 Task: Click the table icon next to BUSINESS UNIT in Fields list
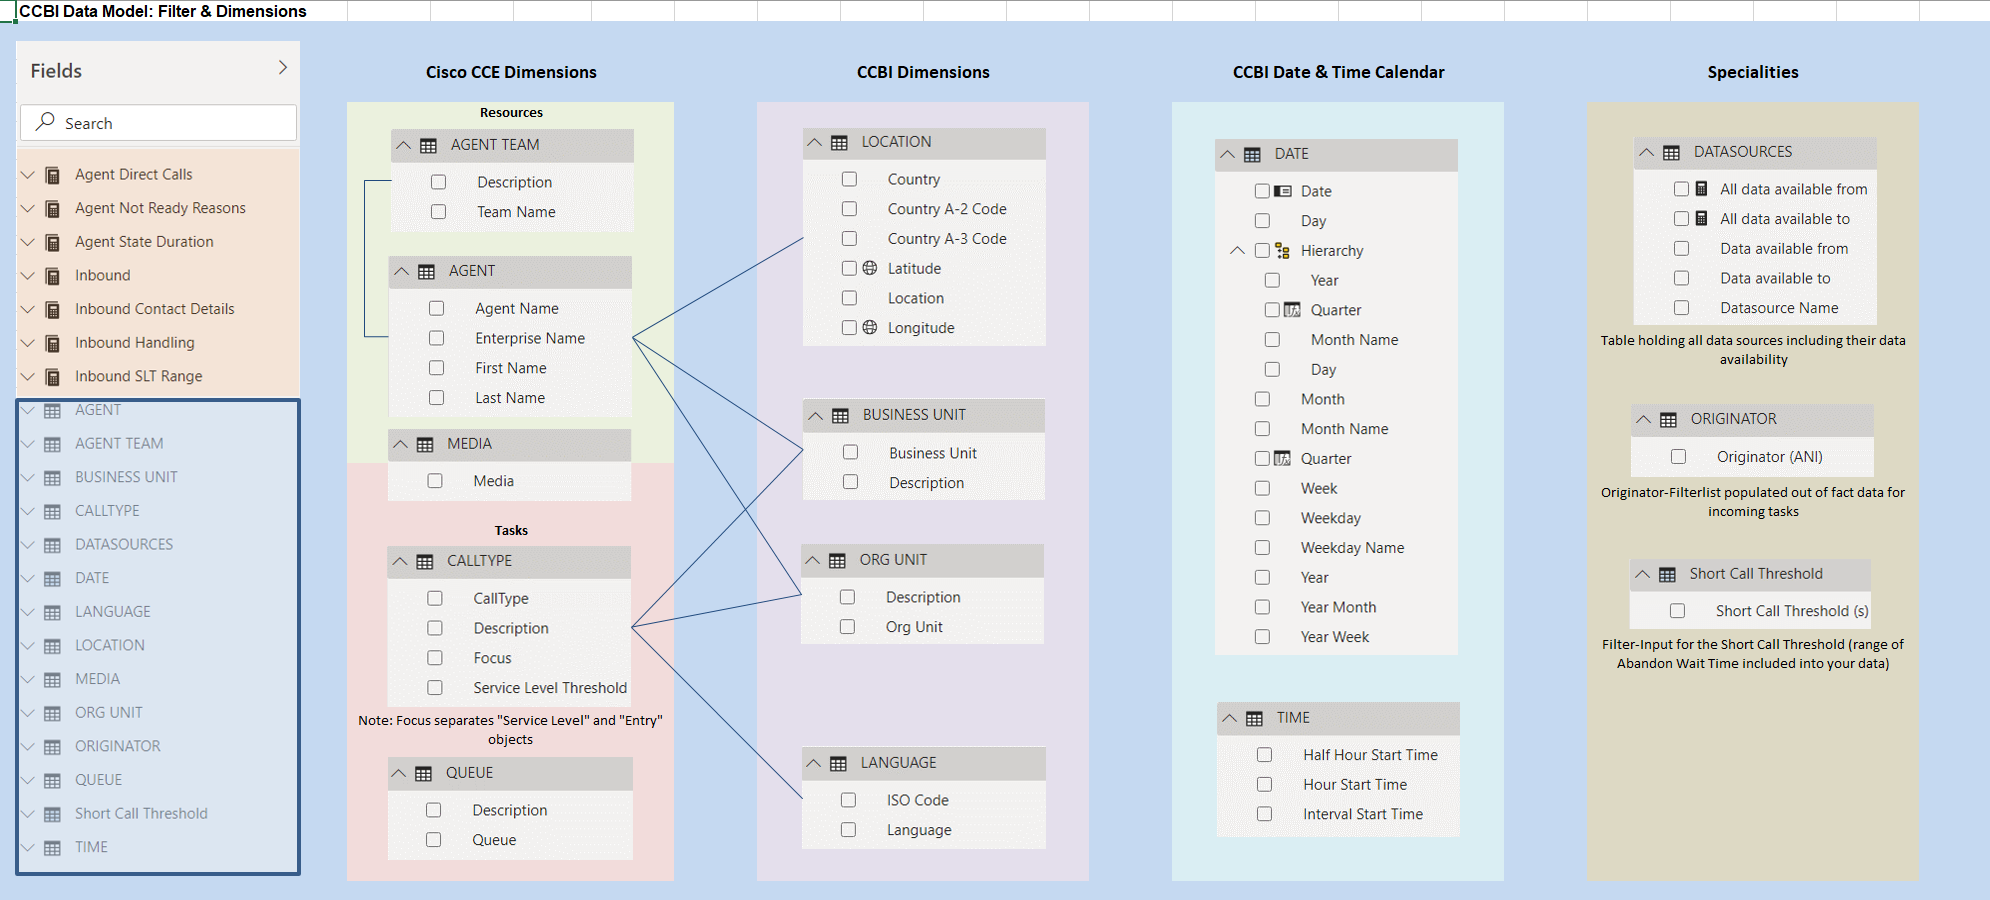click(x=53, y=478)
